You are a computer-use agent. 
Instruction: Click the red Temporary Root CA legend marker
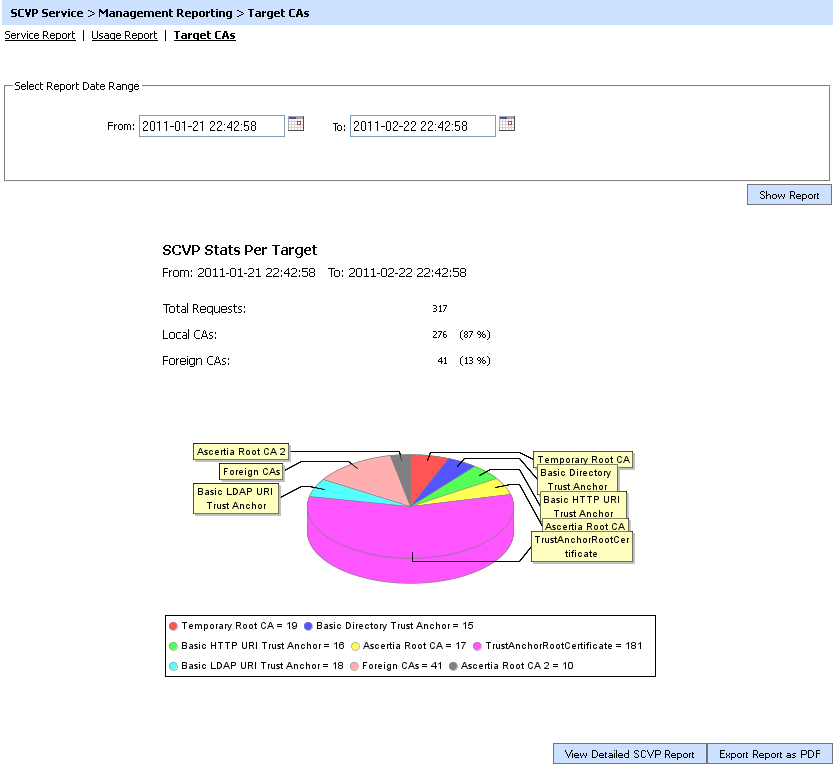[174, 625]
